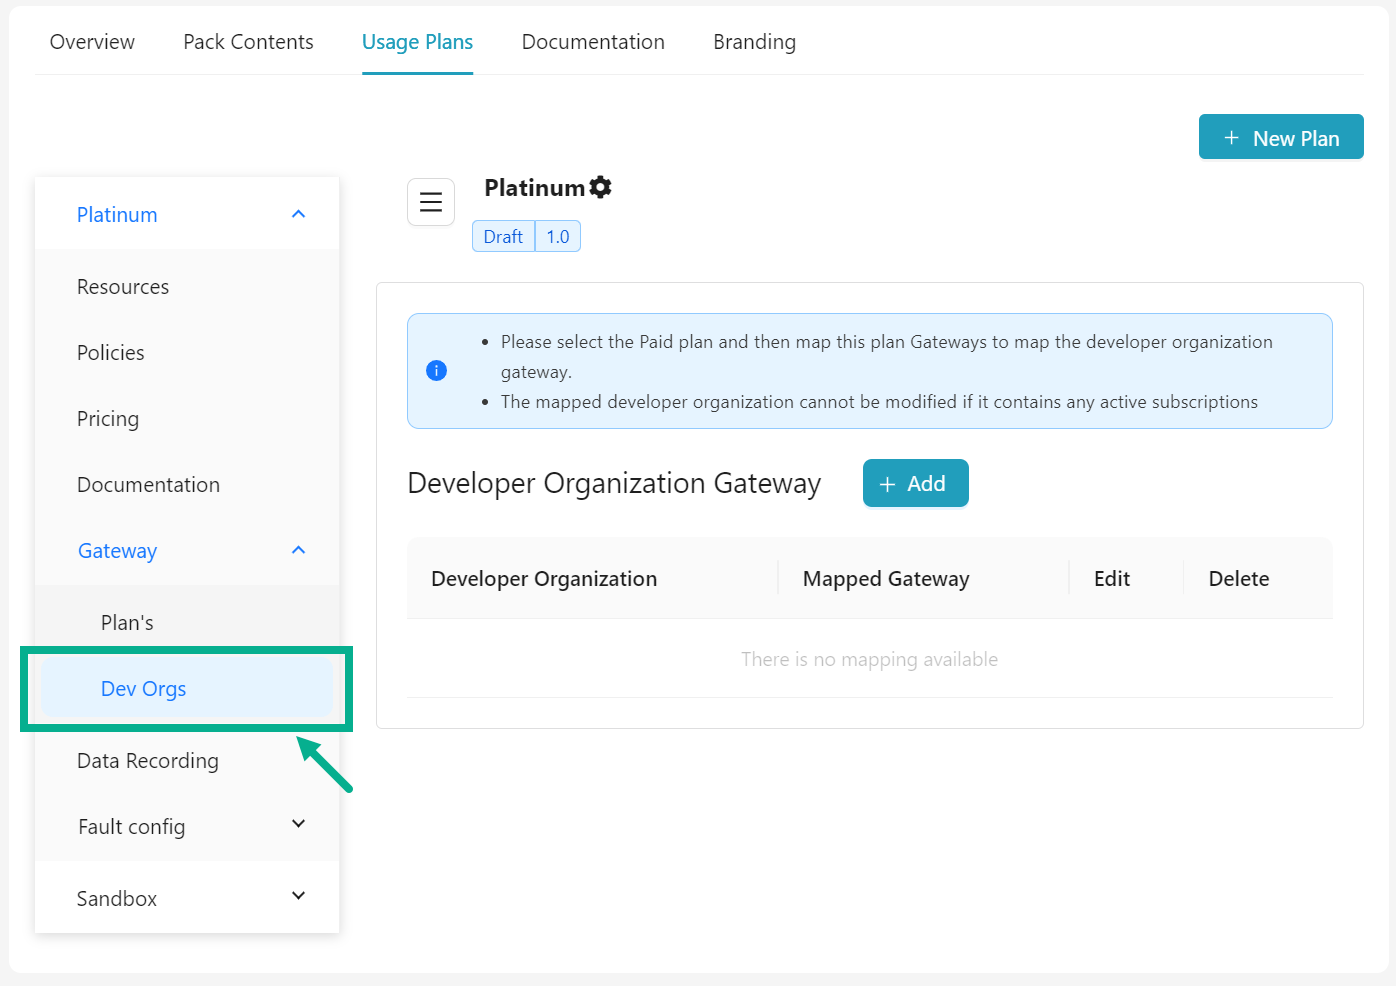Image resolution: width=1396 pixels, height=986 pixels.
Task: Click the blue info icon in the notice
Action: pyautogui.click(x=436, y=371)
